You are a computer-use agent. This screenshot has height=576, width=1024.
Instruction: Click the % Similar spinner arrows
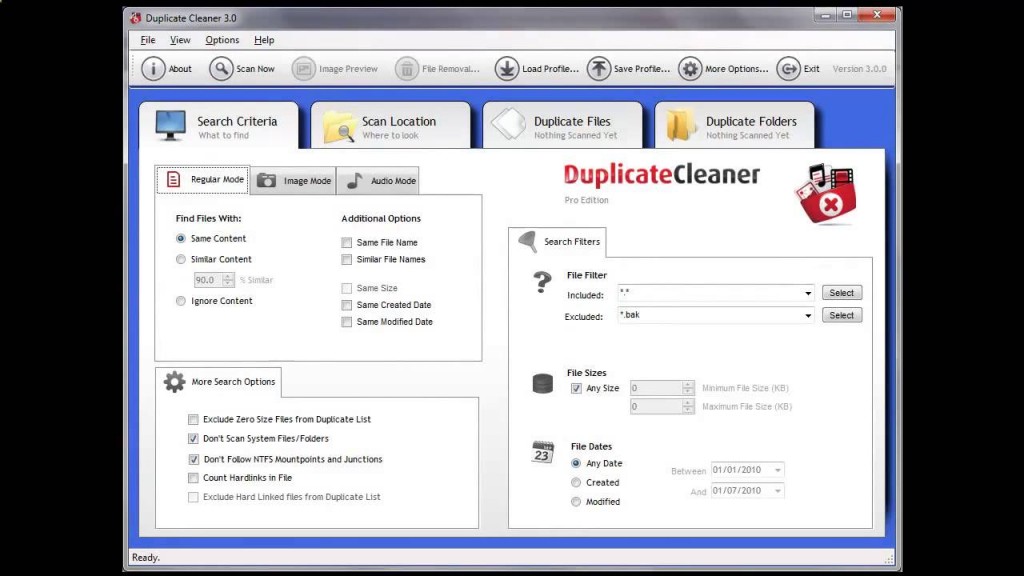click(228, 280)
